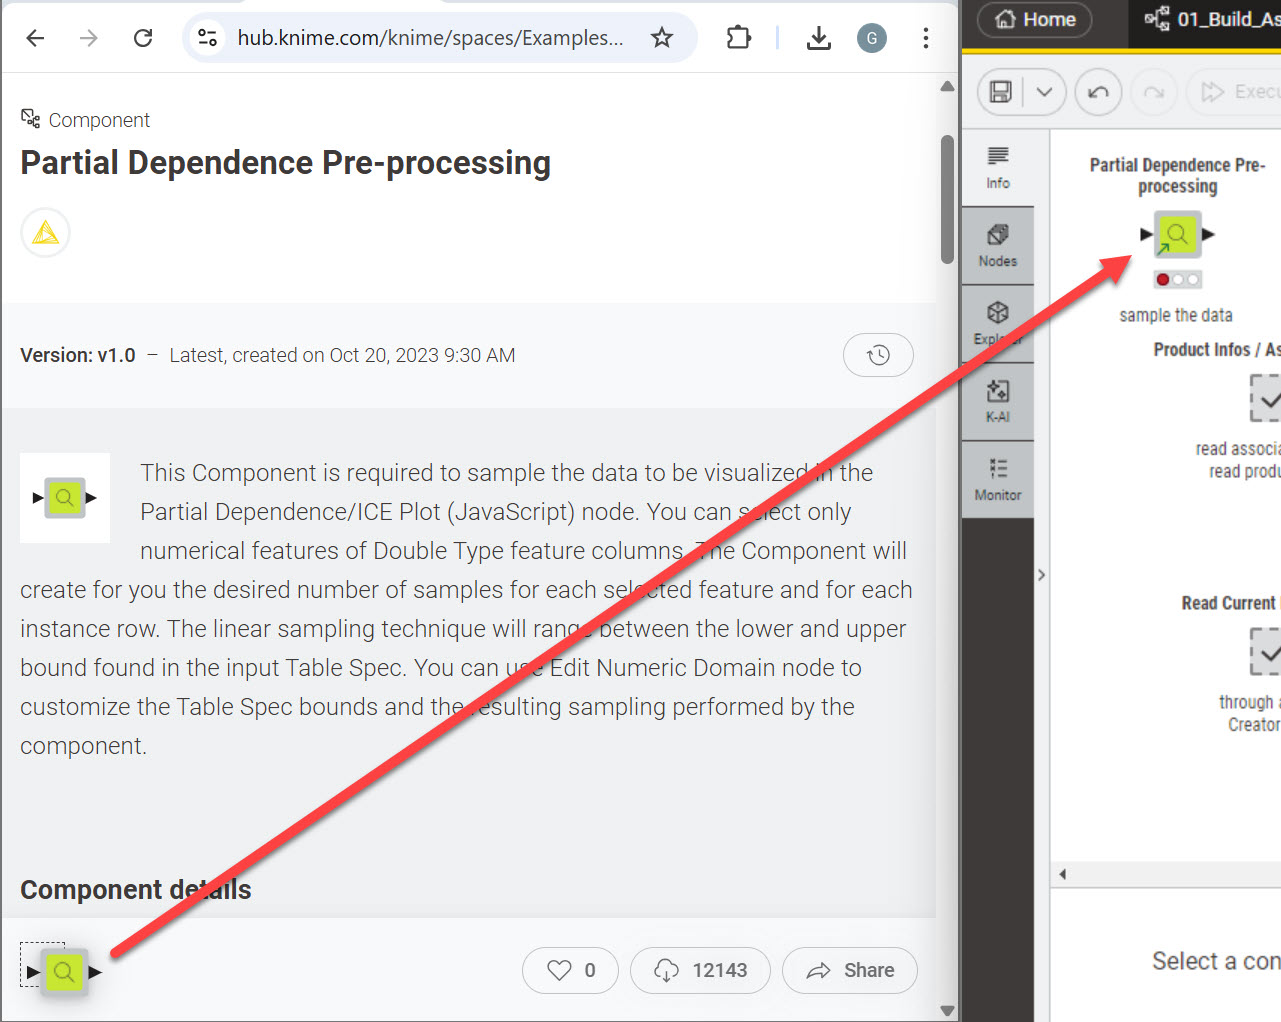Click the node's red traffic light status
This screenshot has width=1281, height=1022.
[x=1163, y=280]
